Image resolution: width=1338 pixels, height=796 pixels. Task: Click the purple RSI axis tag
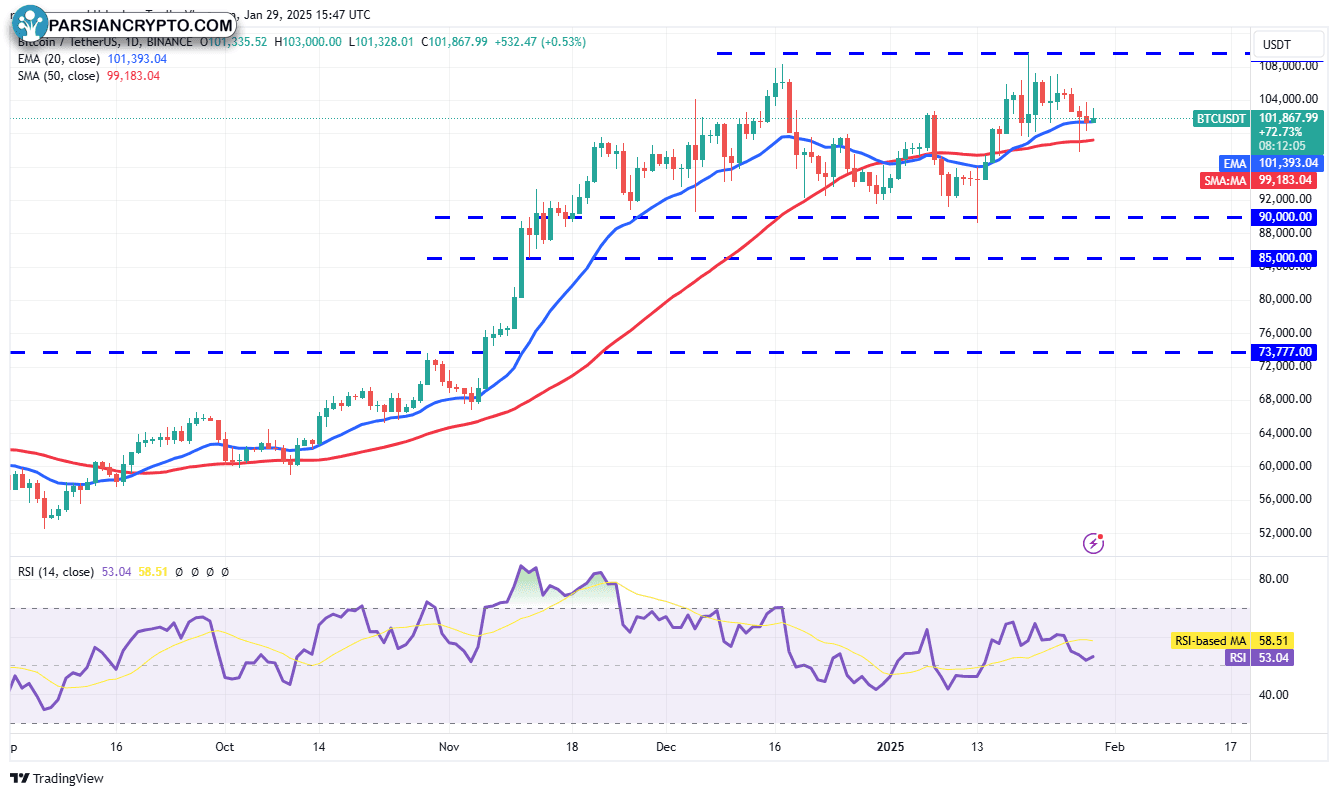(1237, 657)
